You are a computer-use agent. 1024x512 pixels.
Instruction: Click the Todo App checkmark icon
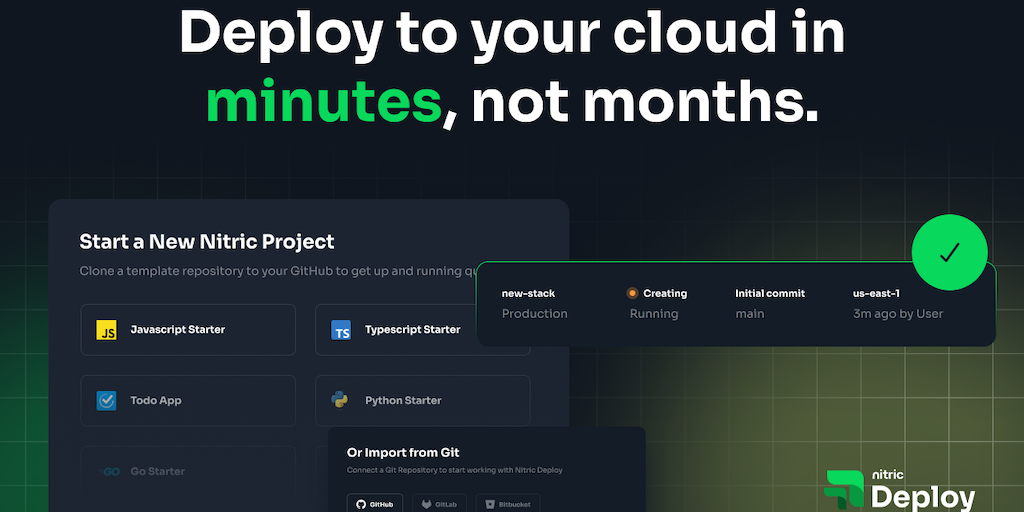tap(106, 401)
